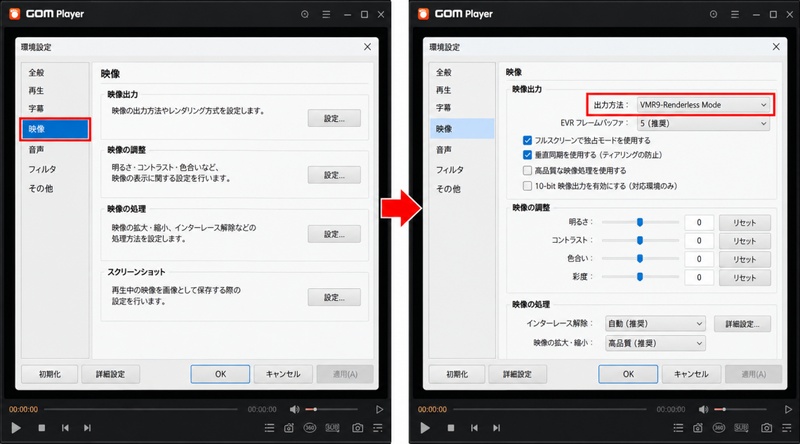
Task: Click 詳細設定... button next to インターレース解除
Action: point(742,324)
